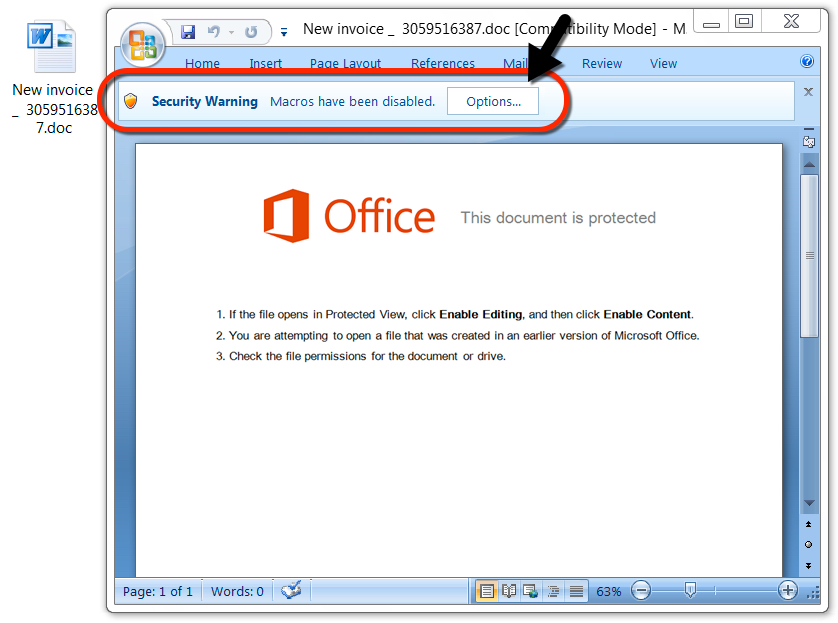Image resolution: width=838 pixels, height=623 pixels.
Task: Click the window title "New invoice _ 3059516387.doc"
Action: [x=406, y=29]
